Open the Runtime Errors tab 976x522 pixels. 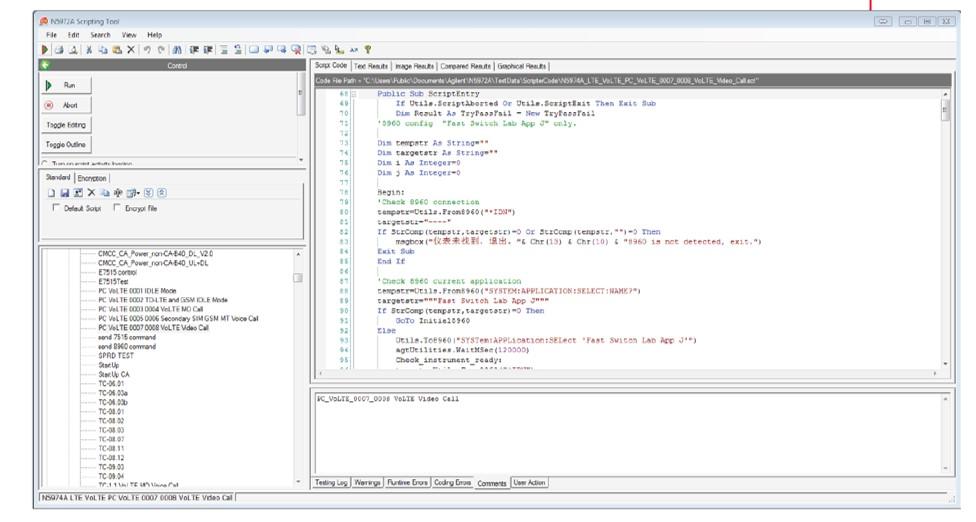pyautogui.click(x=408, y=483)
